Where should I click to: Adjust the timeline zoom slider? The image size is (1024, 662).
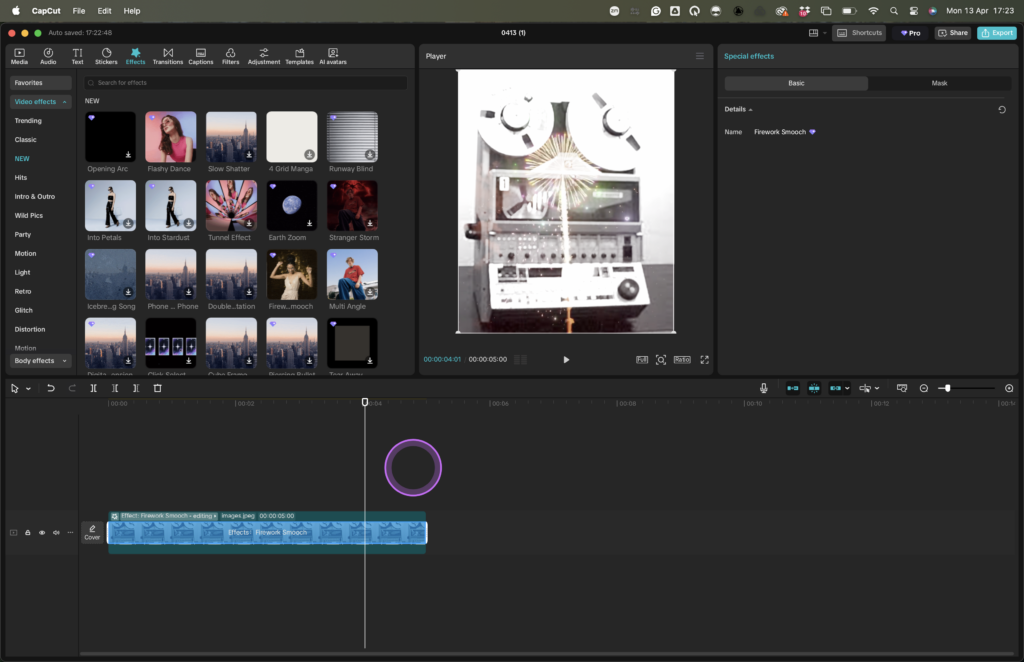(x=947, y=388)
